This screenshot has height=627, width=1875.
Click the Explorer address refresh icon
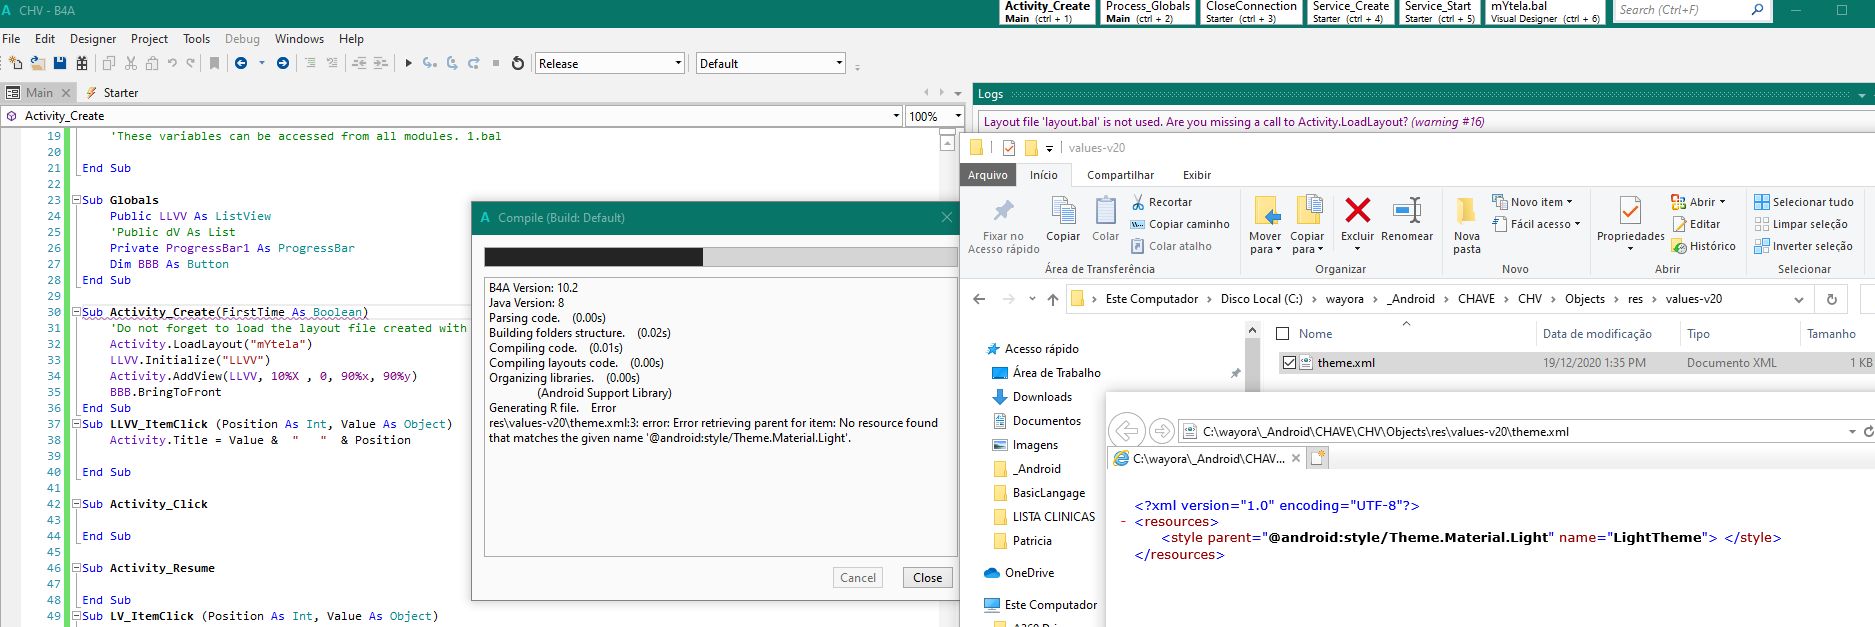pyautogui.click(x=1831, y=299)
